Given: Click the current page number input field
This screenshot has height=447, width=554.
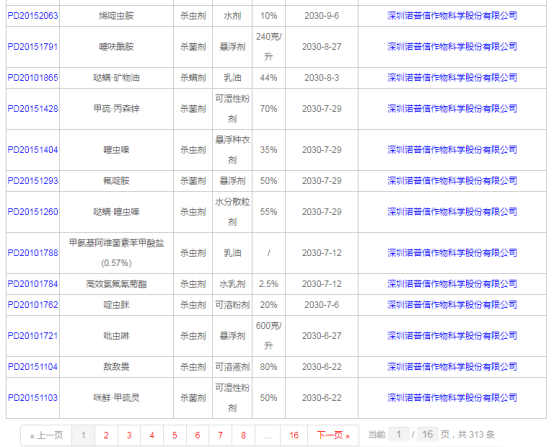Looking at the screenshot, I should [399, 434].
